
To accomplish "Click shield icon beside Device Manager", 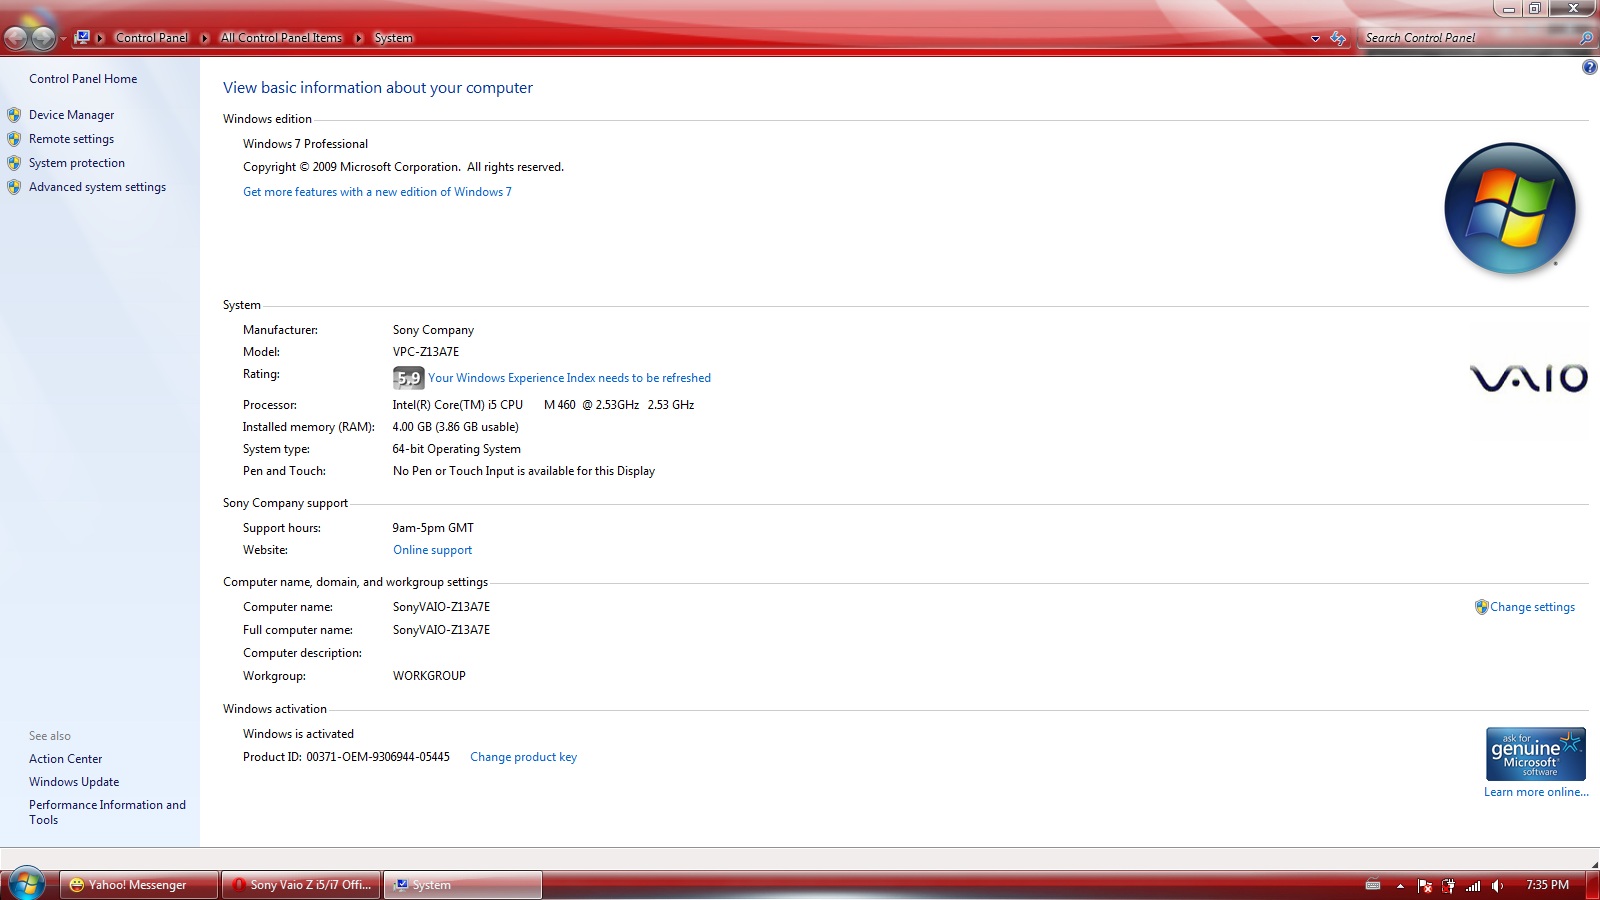I will click(x=14, y=115).
